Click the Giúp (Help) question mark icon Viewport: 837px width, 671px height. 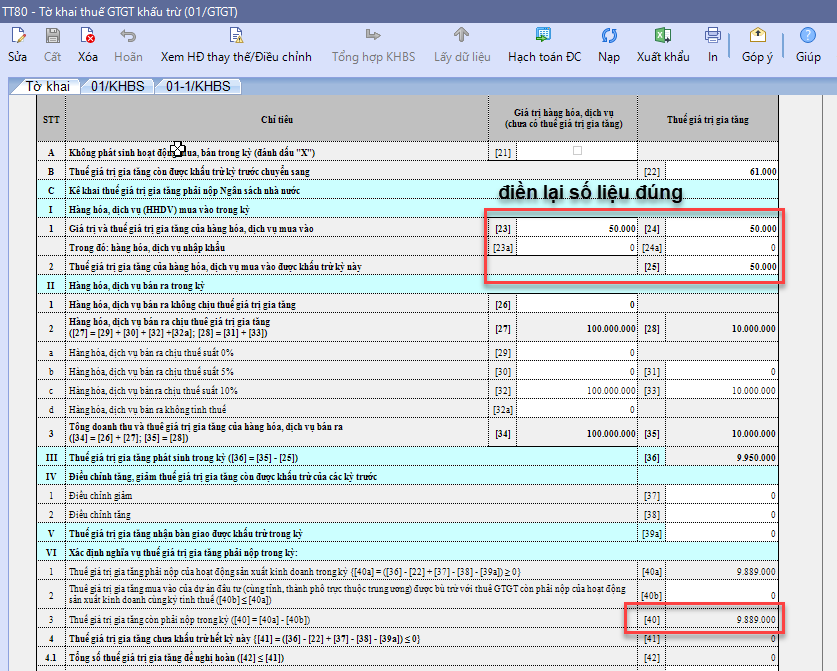click(x=808, y=35)
